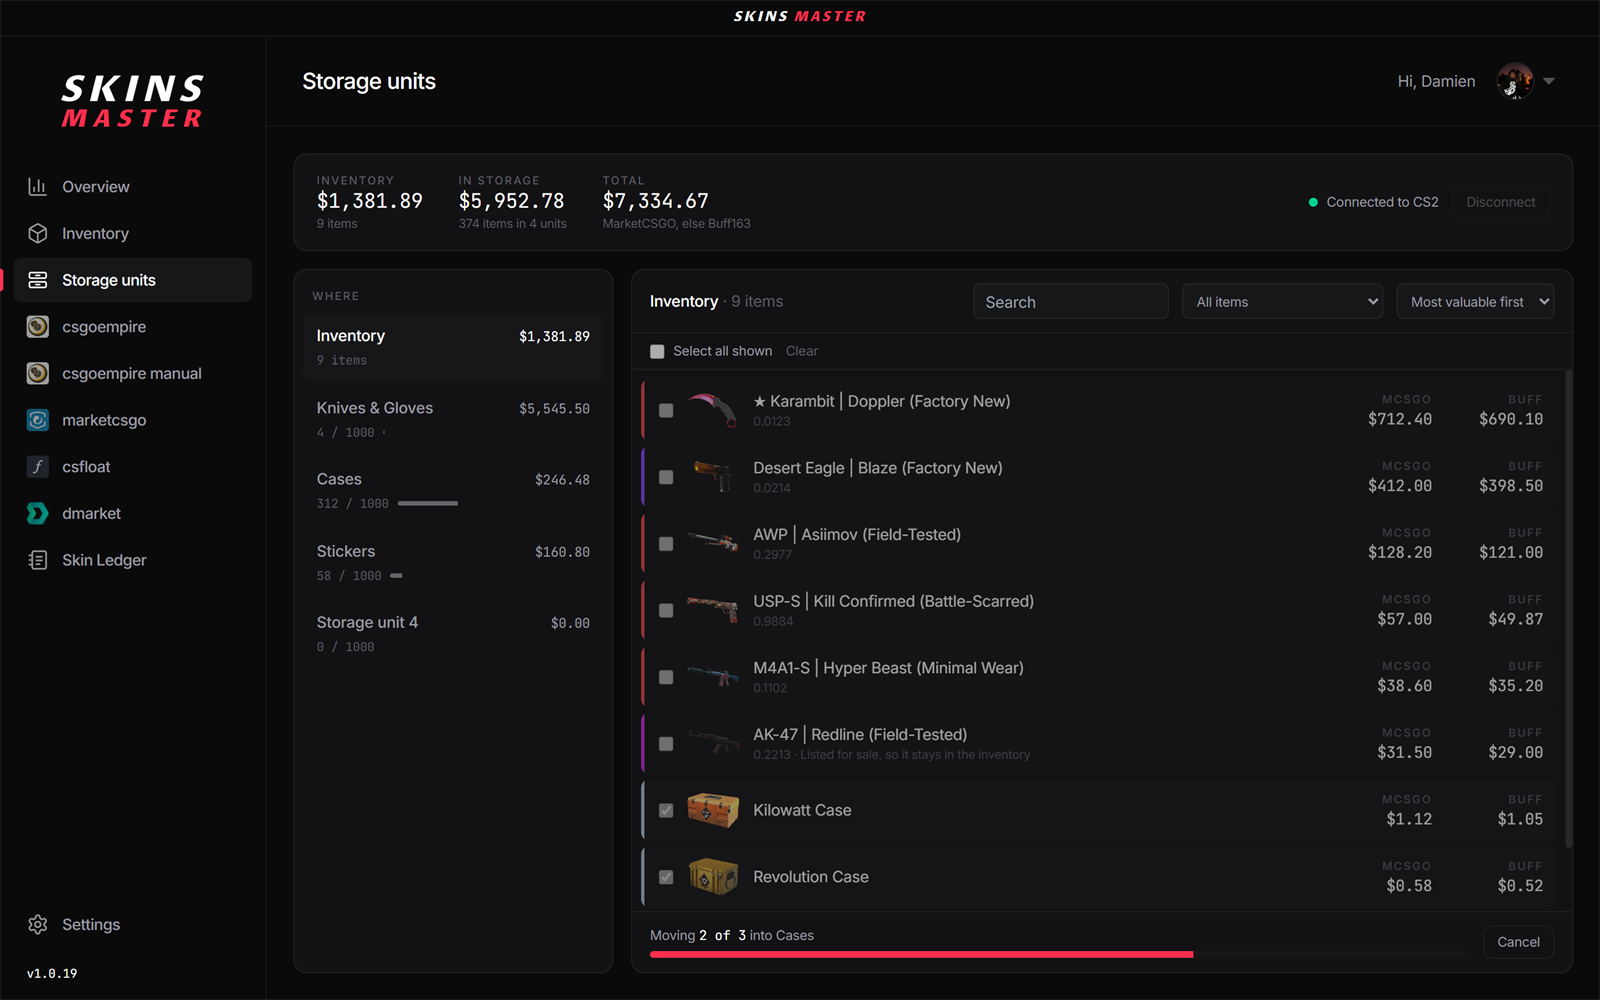The width and height of the screenshot is (1600, 1000).
Task: Select the AWP Asiimov checkbox
Action: [666, 544]
